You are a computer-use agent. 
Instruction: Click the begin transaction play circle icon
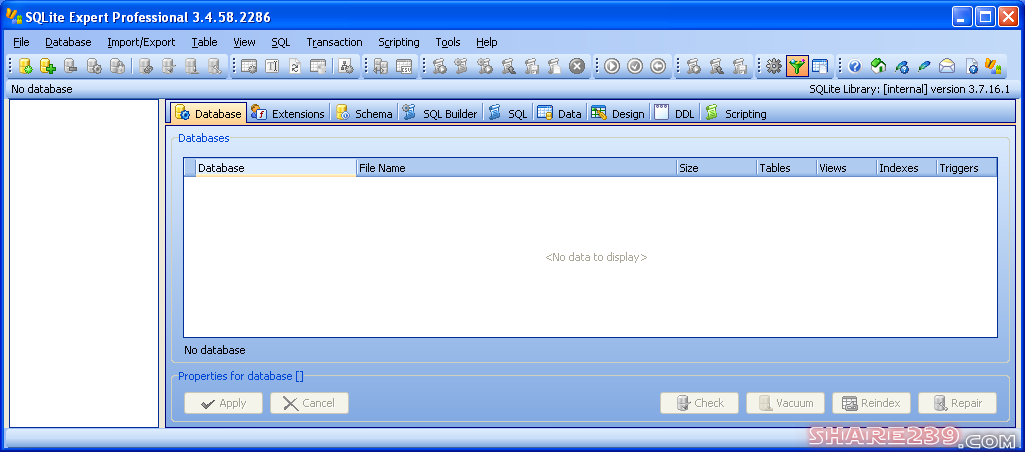(612, 66)
